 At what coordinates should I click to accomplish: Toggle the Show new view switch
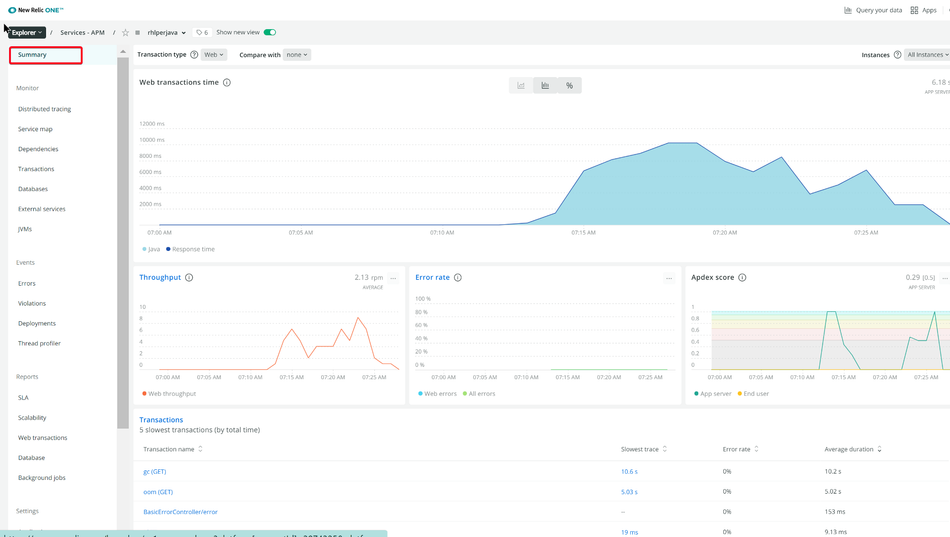coord(270,33)
